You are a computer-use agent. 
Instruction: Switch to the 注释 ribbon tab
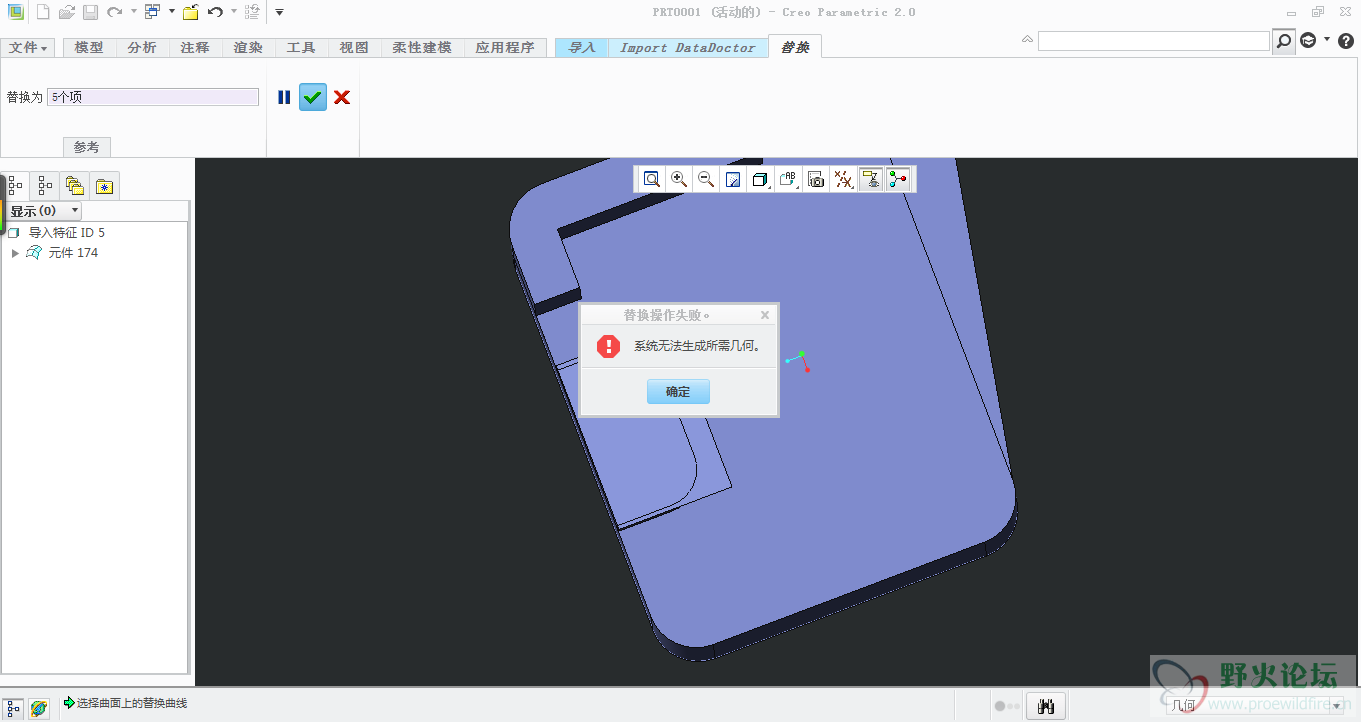195,47
